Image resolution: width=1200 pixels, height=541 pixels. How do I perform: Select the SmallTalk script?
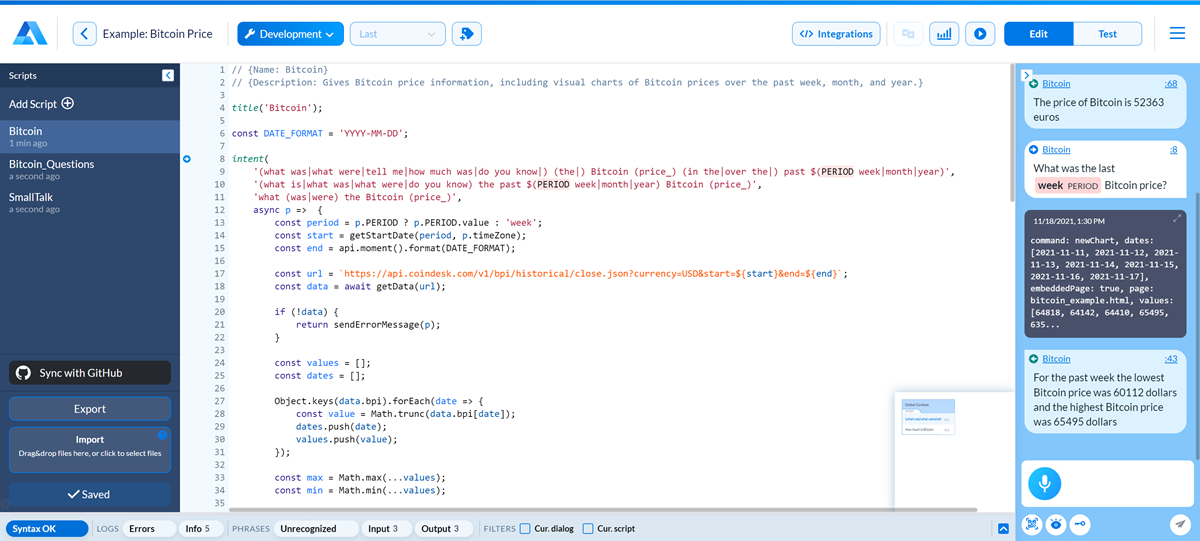[90, 203]
